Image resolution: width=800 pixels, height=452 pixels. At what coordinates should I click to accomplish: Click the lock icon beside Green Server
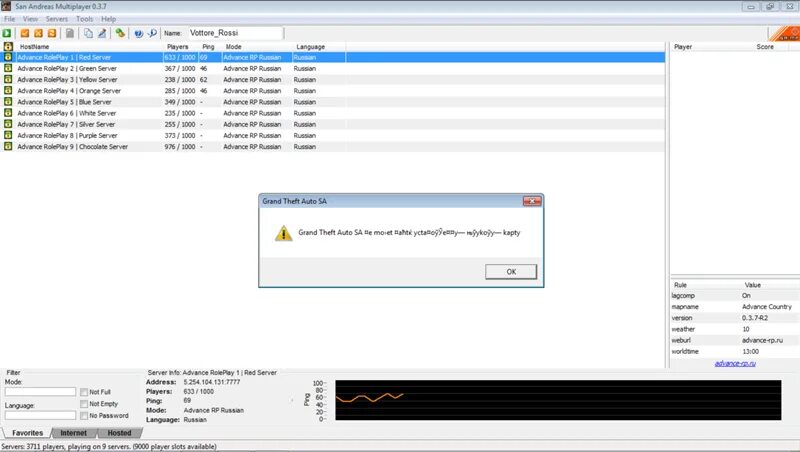(x=8, y=68)
